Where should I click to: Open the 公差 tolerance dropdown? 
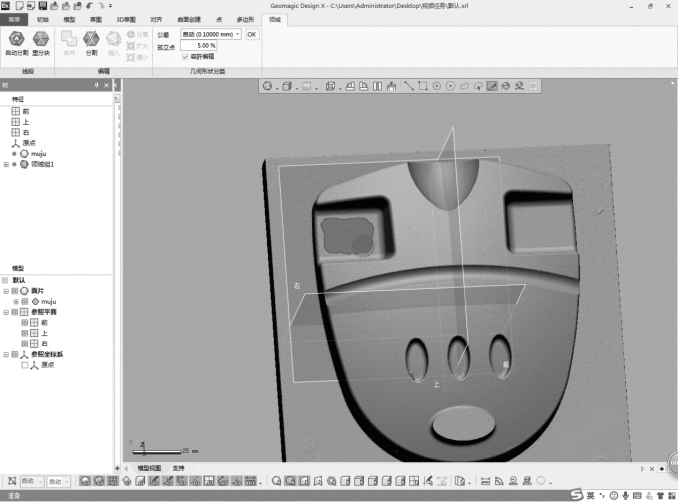pyautogui.click(x=238, y=34)
